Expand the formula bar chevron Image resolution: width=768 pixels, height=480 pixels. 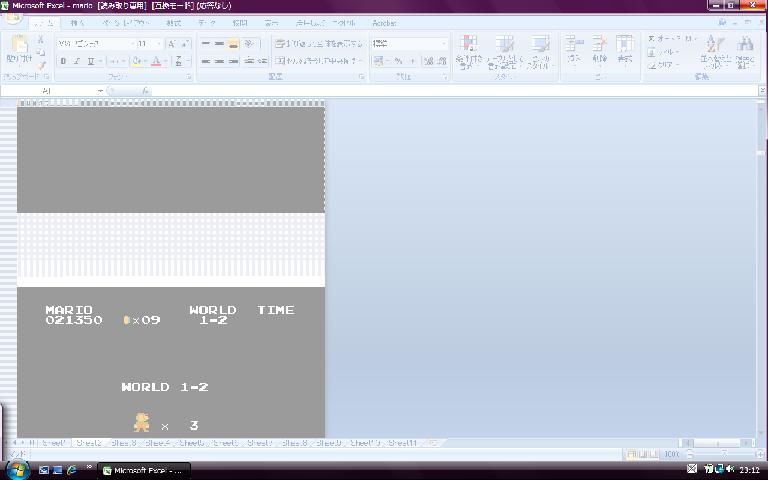(762, 91)
